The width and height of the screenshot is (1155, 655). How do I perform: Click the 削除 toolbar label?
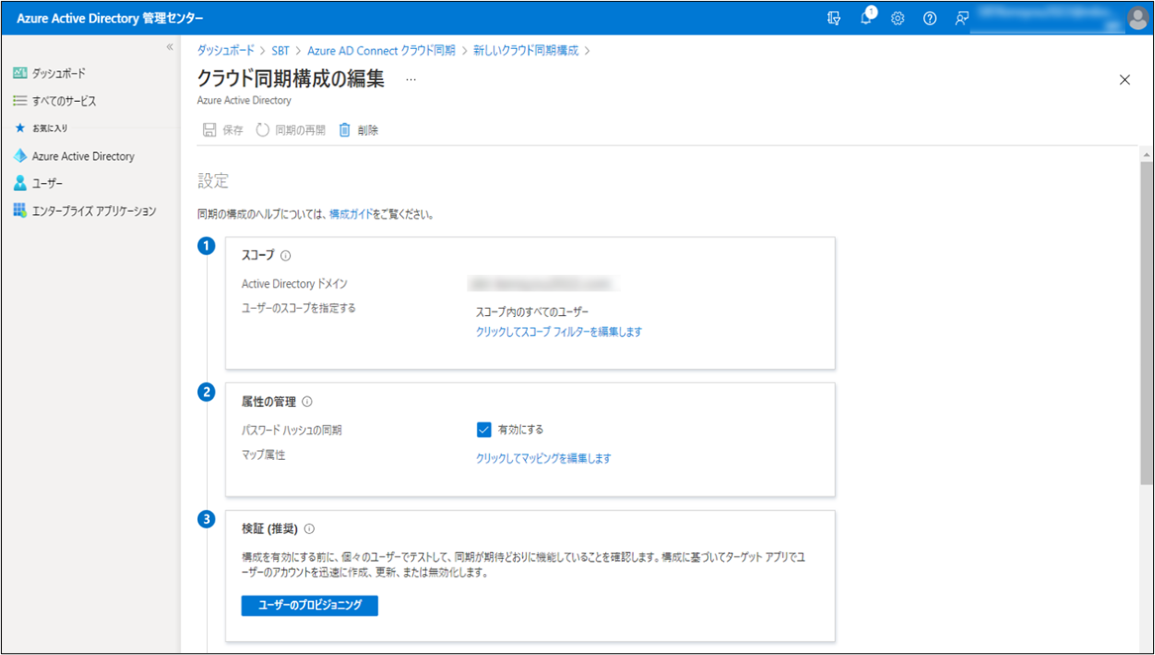tap(368, 130)
